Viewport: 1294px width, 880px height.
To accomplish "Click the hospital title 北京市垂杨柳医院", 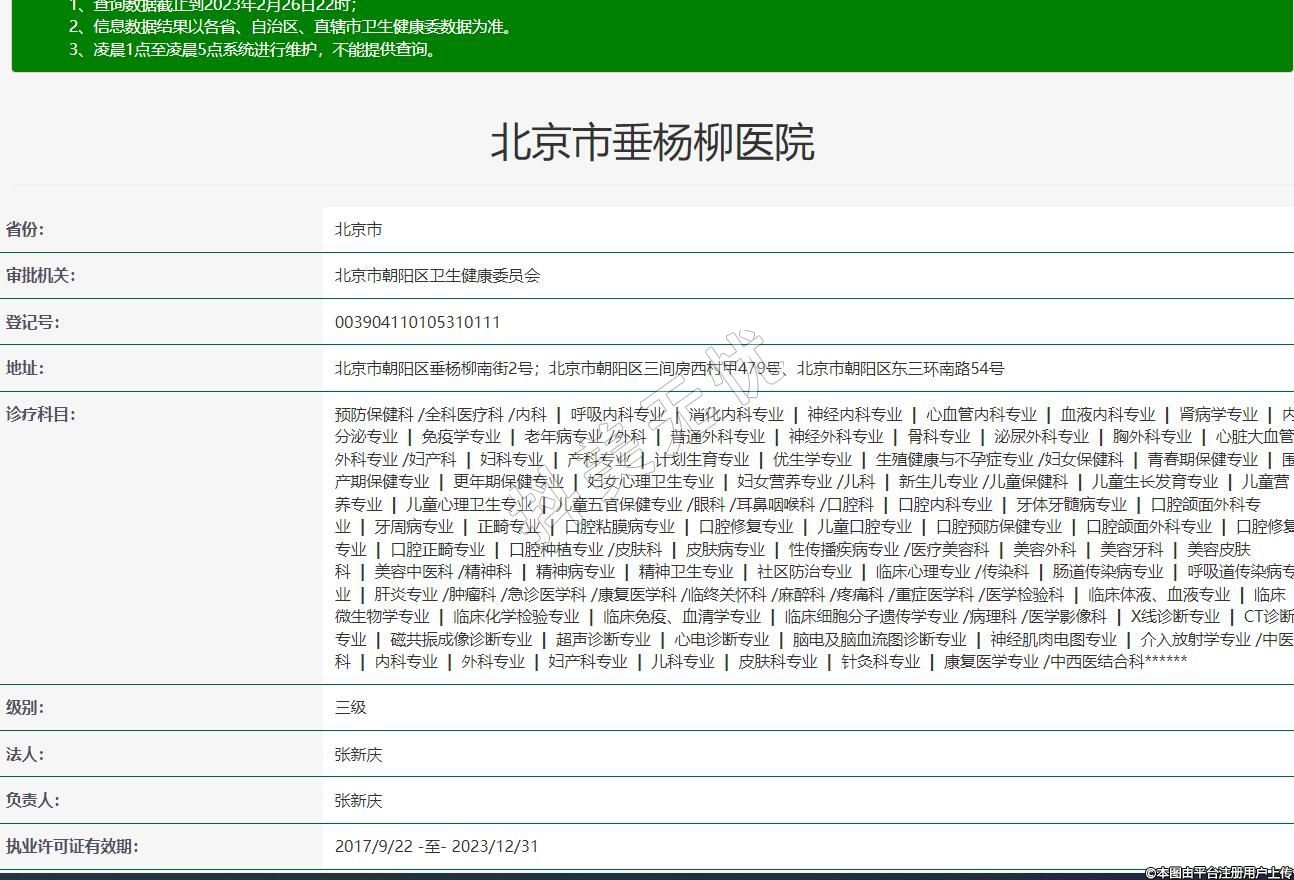I will coord(652,143).
